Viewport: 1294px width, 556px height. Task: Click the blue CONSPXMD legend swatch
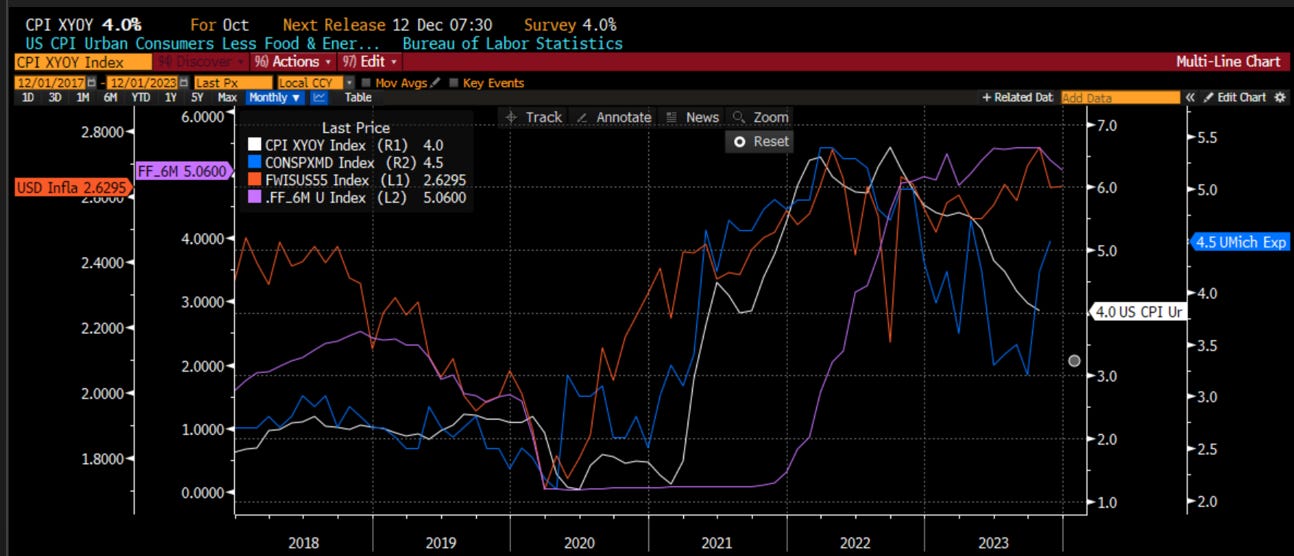pyautogui.click(x=254, y=163)
